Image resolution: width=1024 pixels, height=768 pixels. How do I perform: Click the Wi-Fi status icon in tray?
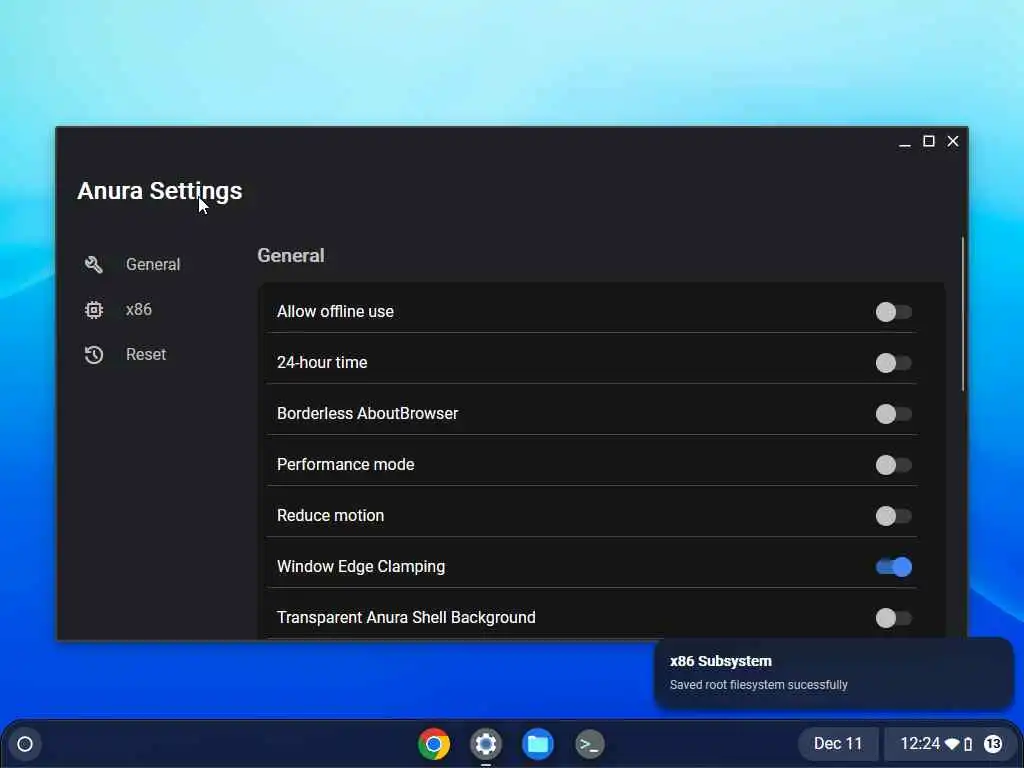point(952,744)
